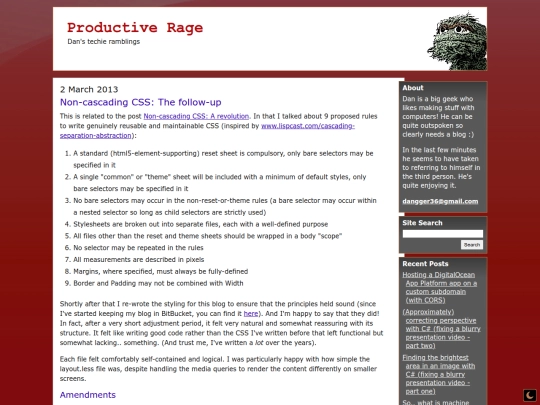The image size is (540, 405).
Task: Follow the Non-cascading CSS: A revolution link
Action: (x=196, y=116)
